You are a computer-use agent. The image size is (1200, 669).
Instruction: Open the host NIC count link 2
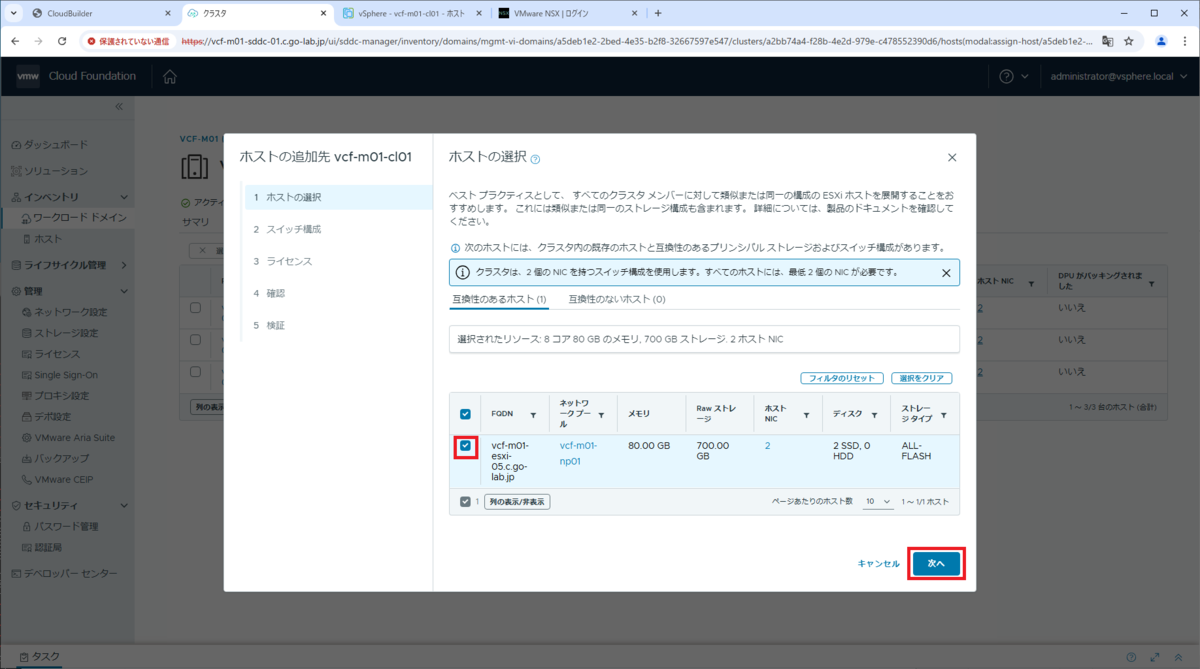pyautogui.click(x=767, y=446)
